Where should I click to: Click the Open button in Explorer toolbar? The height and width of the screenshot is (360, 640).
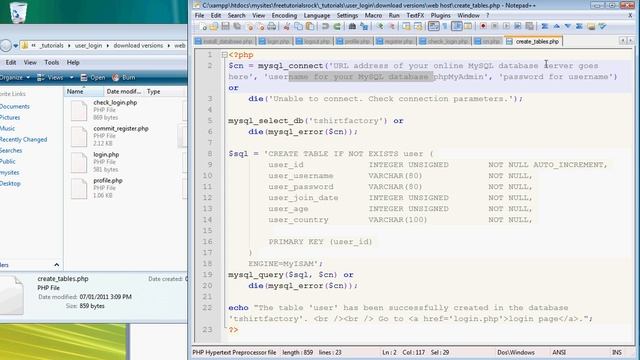93,78
